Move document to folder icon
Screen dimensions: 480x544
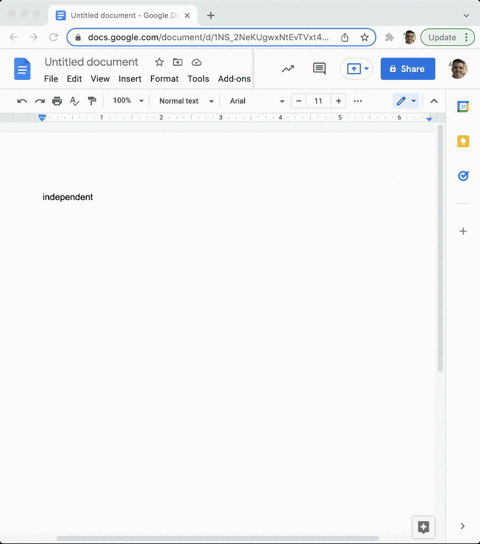(x=178, y=62)
